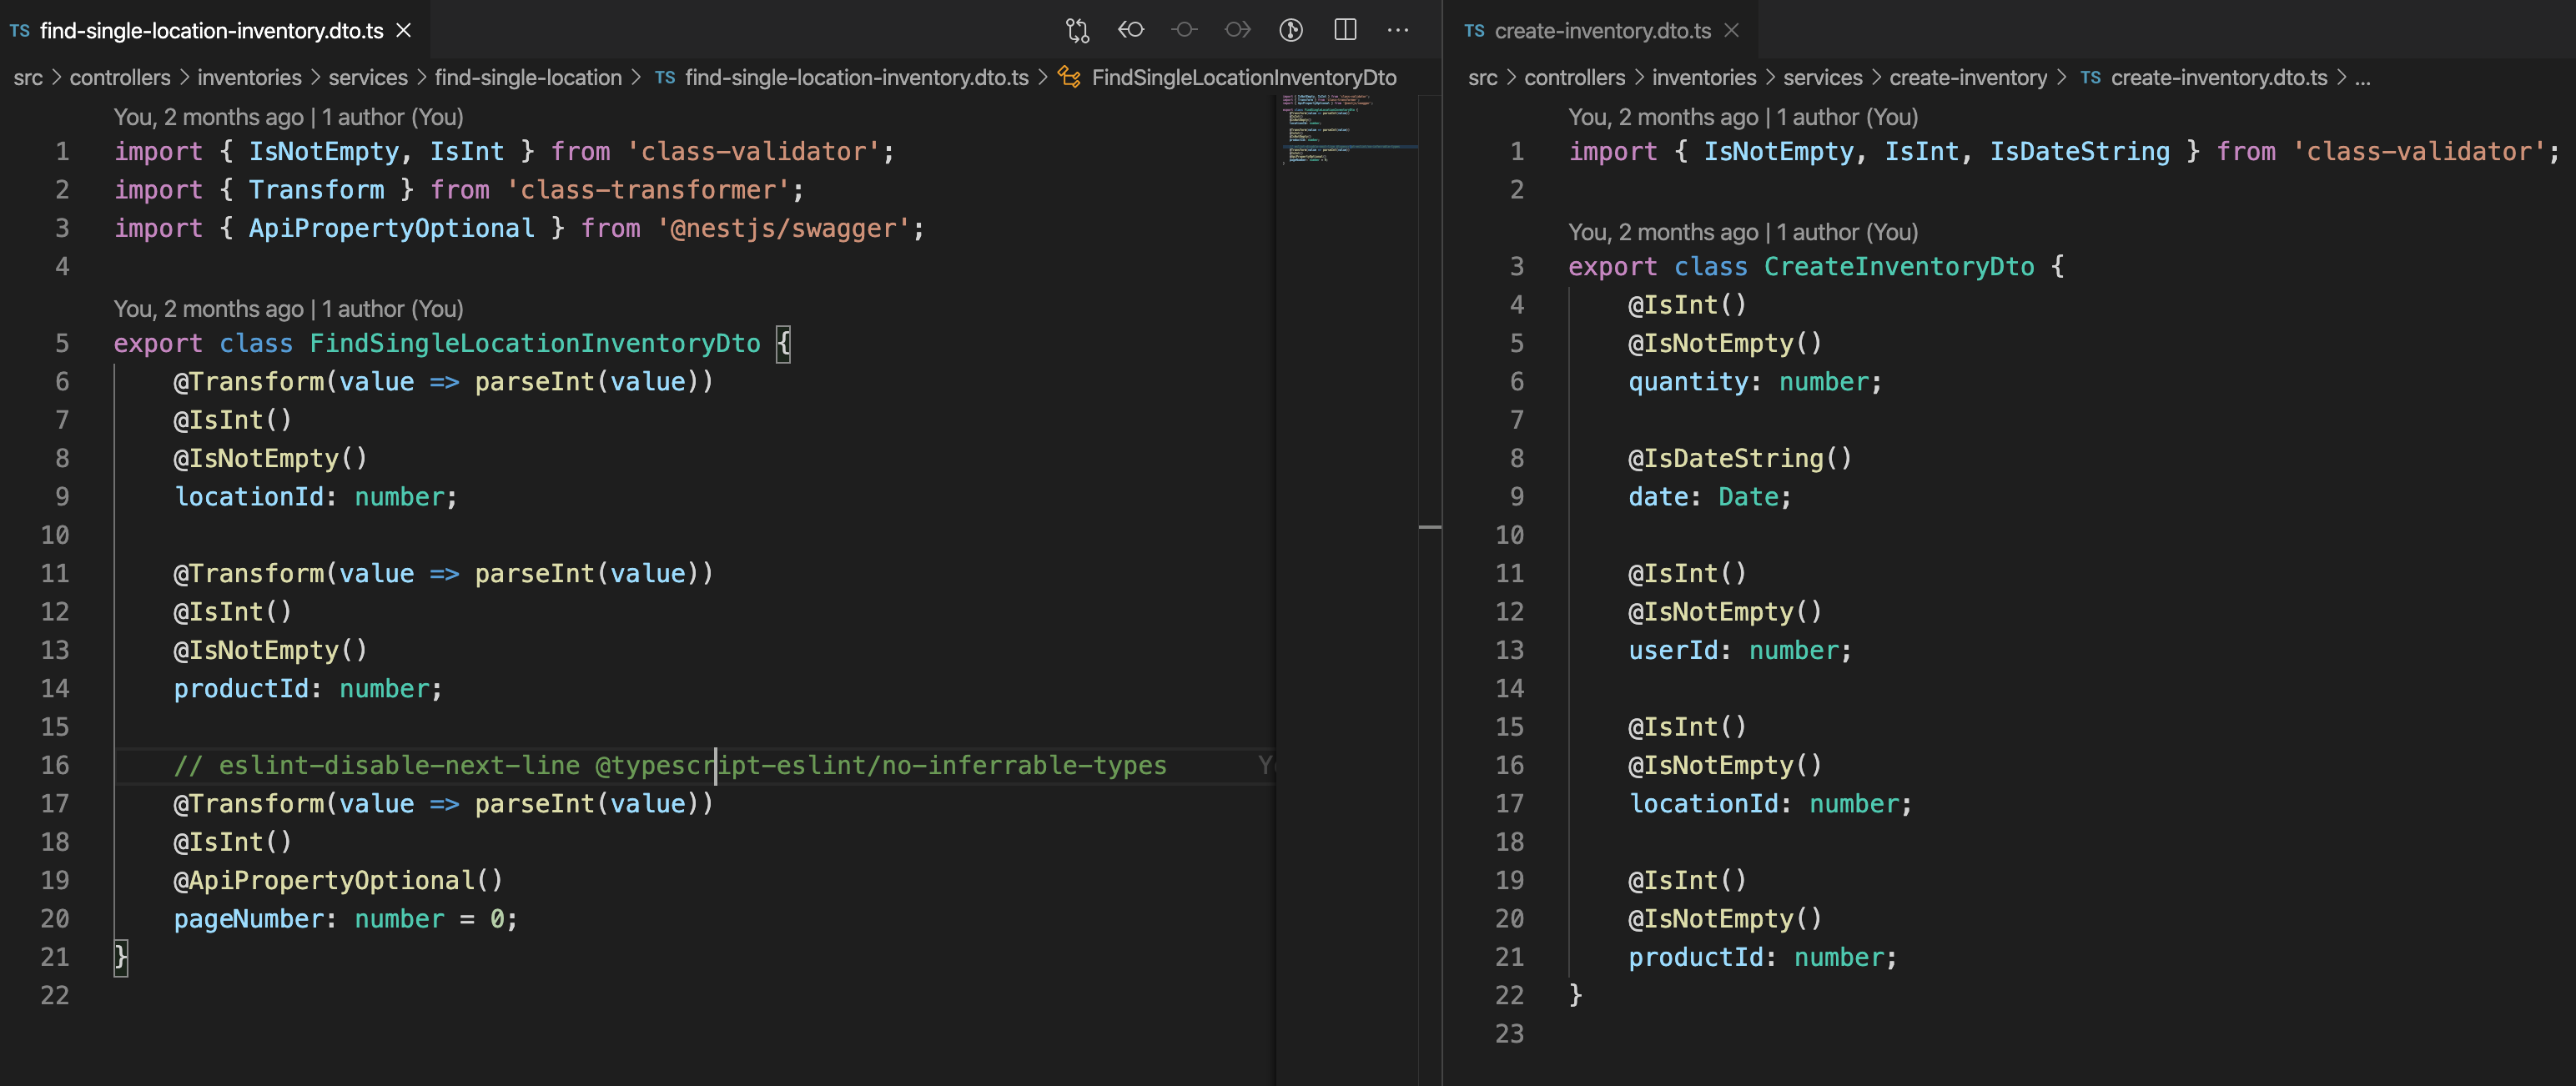Open the src breadcrumb in right editor
The image size is (2576, 1086).
point(1482,77)
